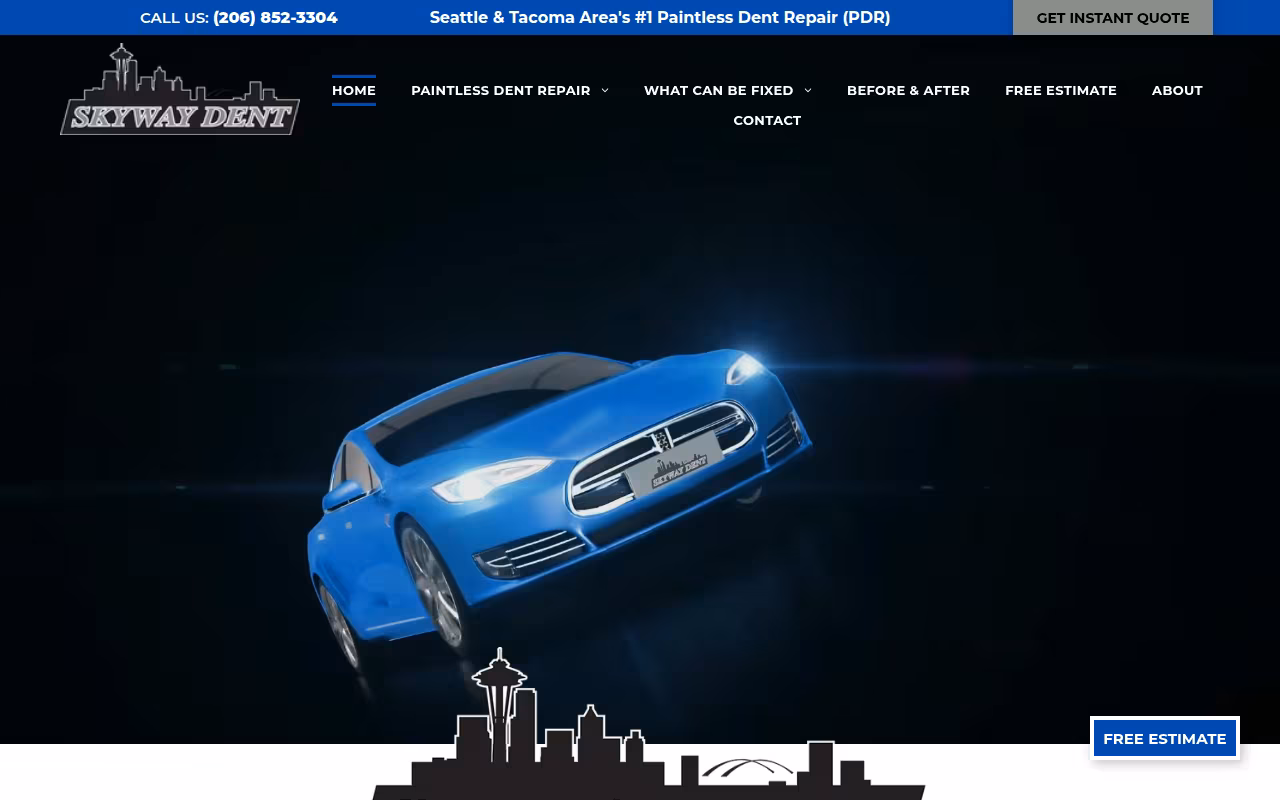
Task: Open the Contact page link
Action: (x=767, y=120)
